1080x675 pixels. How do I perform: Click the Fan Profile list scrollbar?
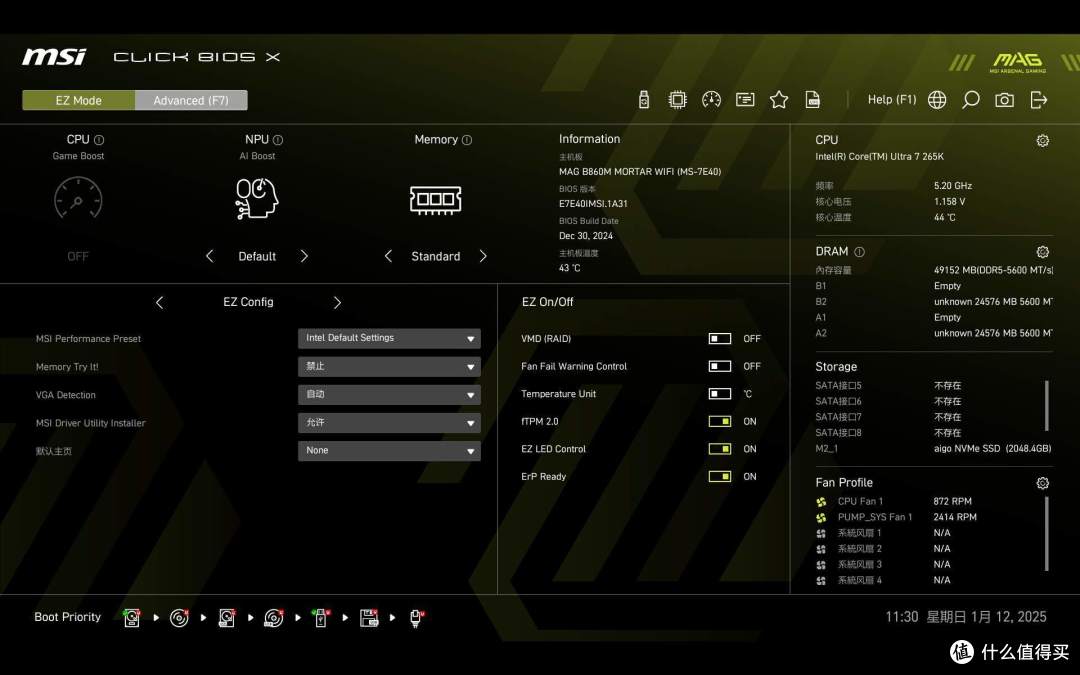[1047, 534]
